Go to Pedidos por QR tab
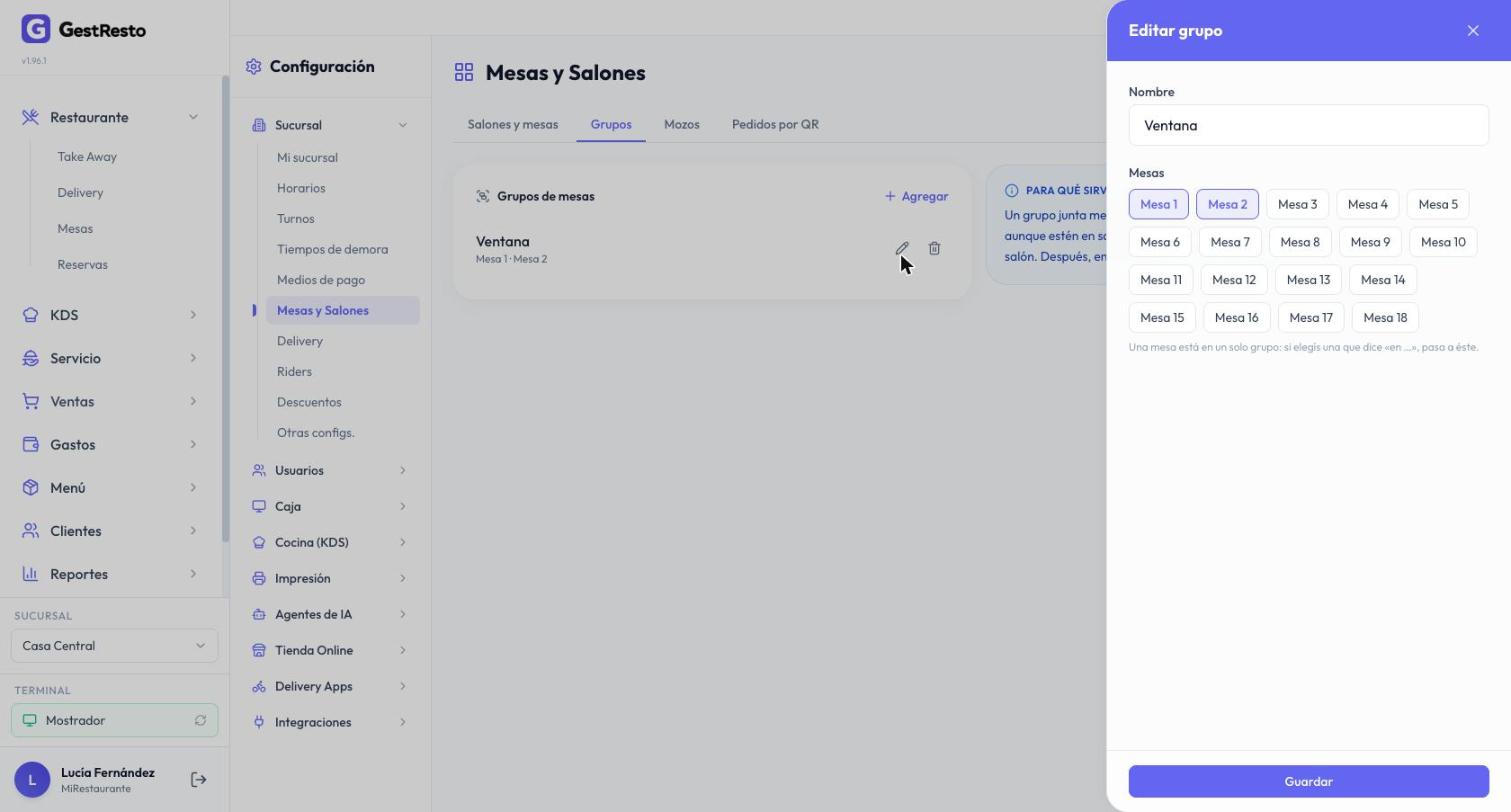 tap(775, 125)
